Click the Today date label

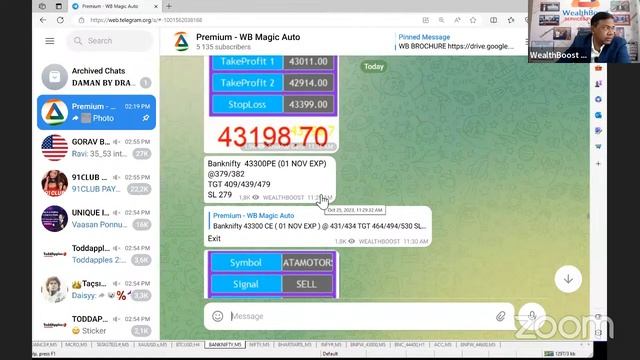click(x=374, y=67)
